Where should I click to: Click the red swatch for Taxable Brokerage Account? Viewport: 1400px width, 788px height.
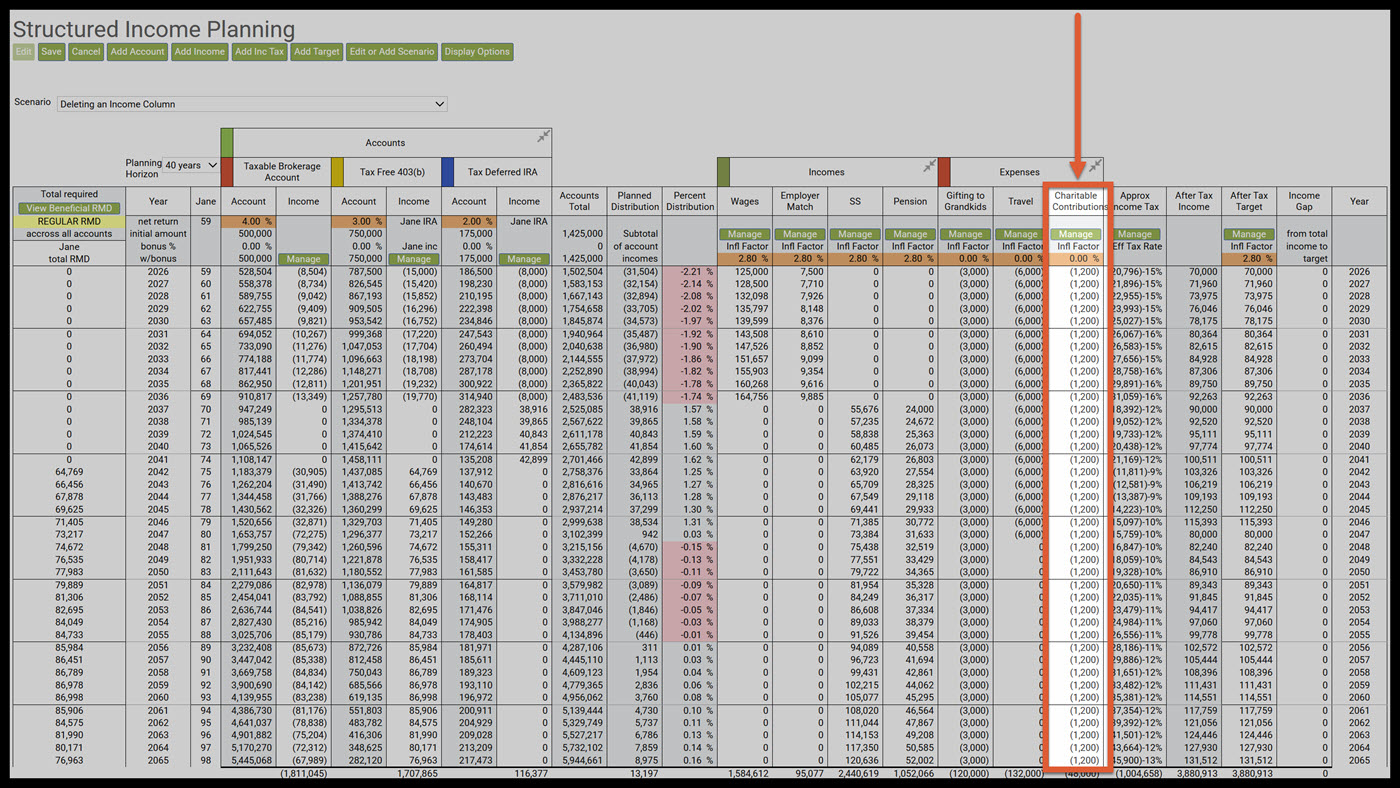point(226,172)
